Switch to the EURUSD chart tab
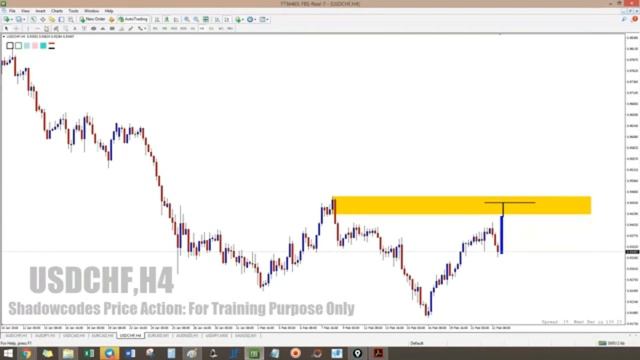Viewport: 640px width, 360px height. pyautogui.click(x=158, y=336)
